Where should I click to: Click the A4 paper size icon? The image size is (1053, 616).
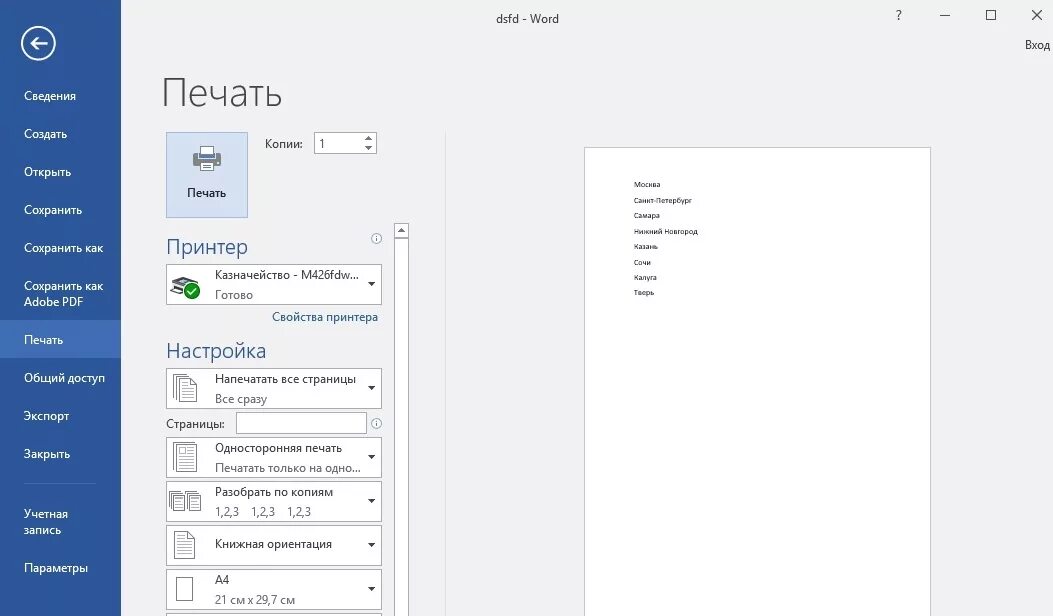[184, 589]
